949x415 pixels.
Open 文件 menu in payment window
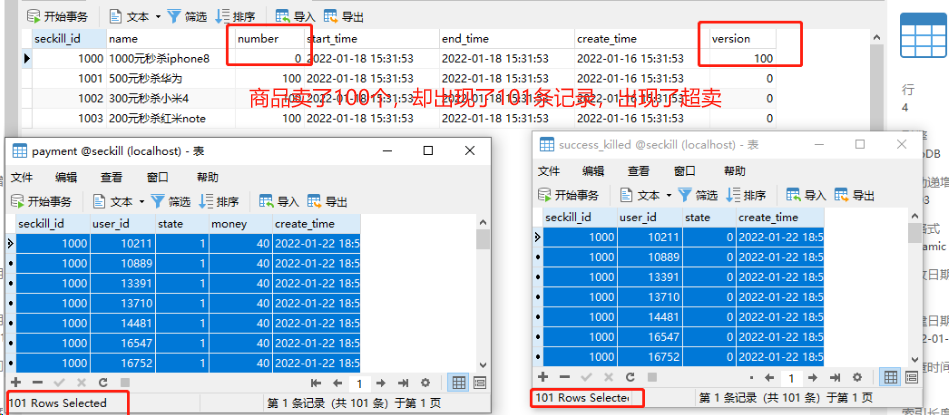[x=22, y=177]
